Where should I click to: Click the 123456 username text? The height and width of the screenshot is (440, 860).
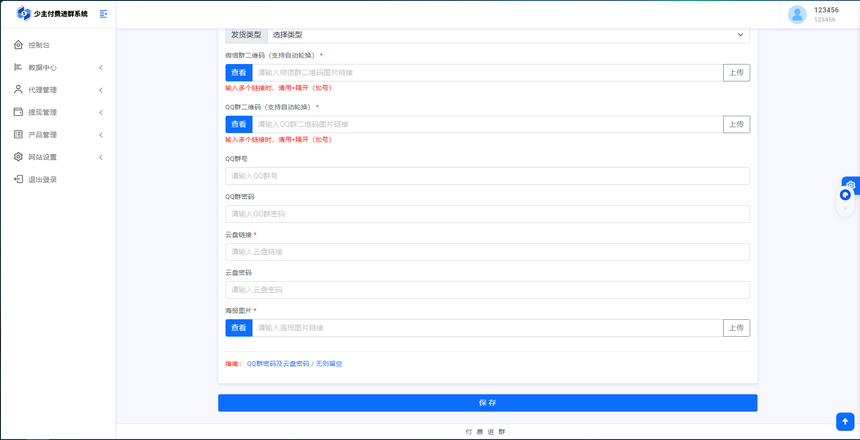826,10
